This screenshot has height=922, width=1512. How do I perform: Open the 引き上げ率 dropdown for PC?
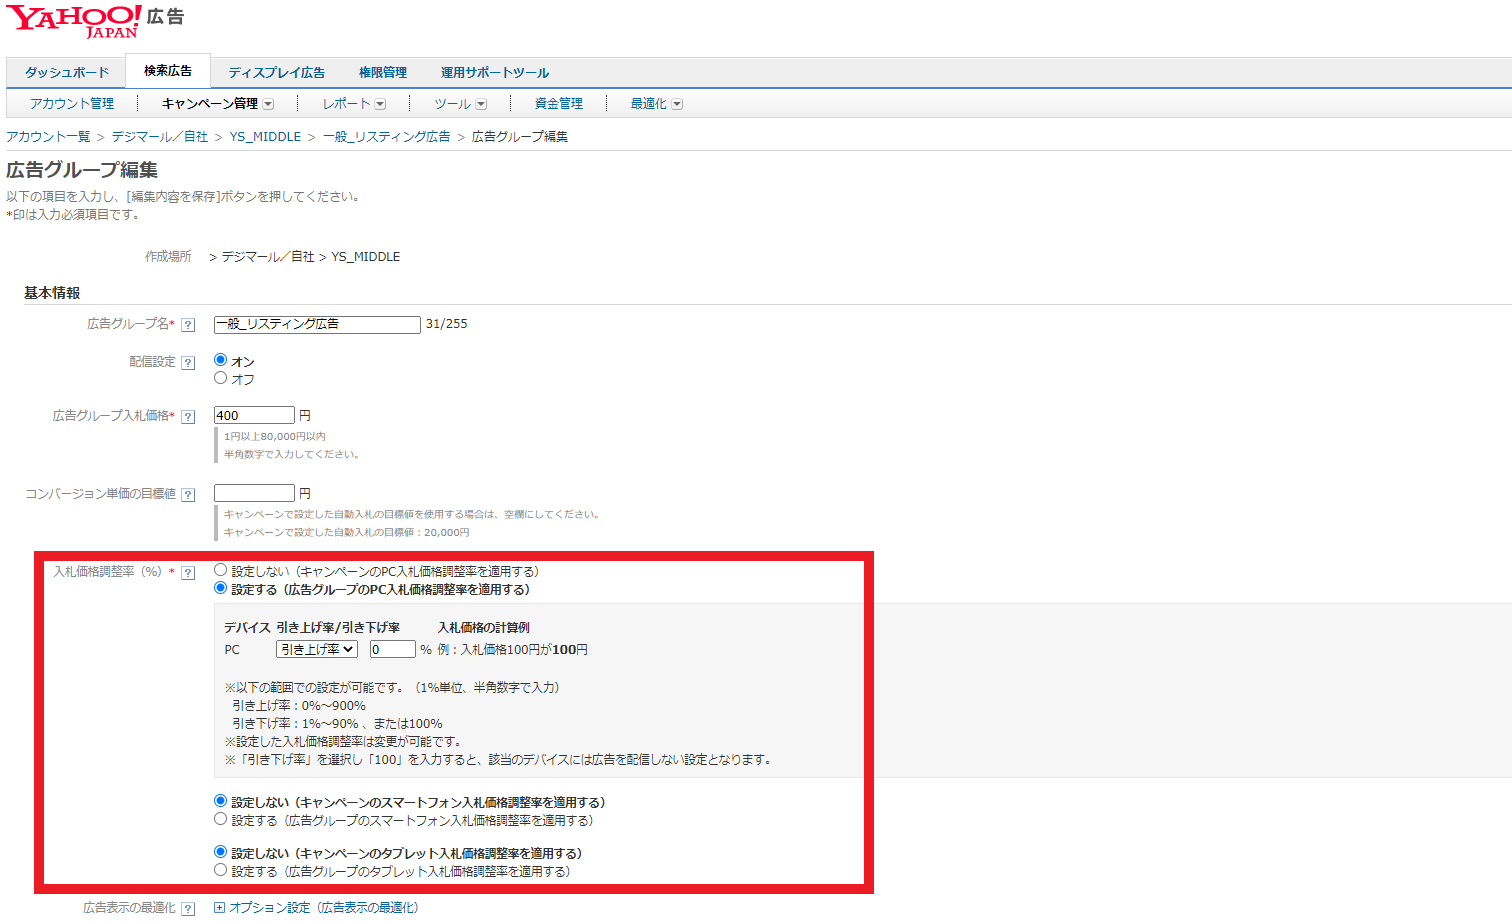[x=317, y=649]
